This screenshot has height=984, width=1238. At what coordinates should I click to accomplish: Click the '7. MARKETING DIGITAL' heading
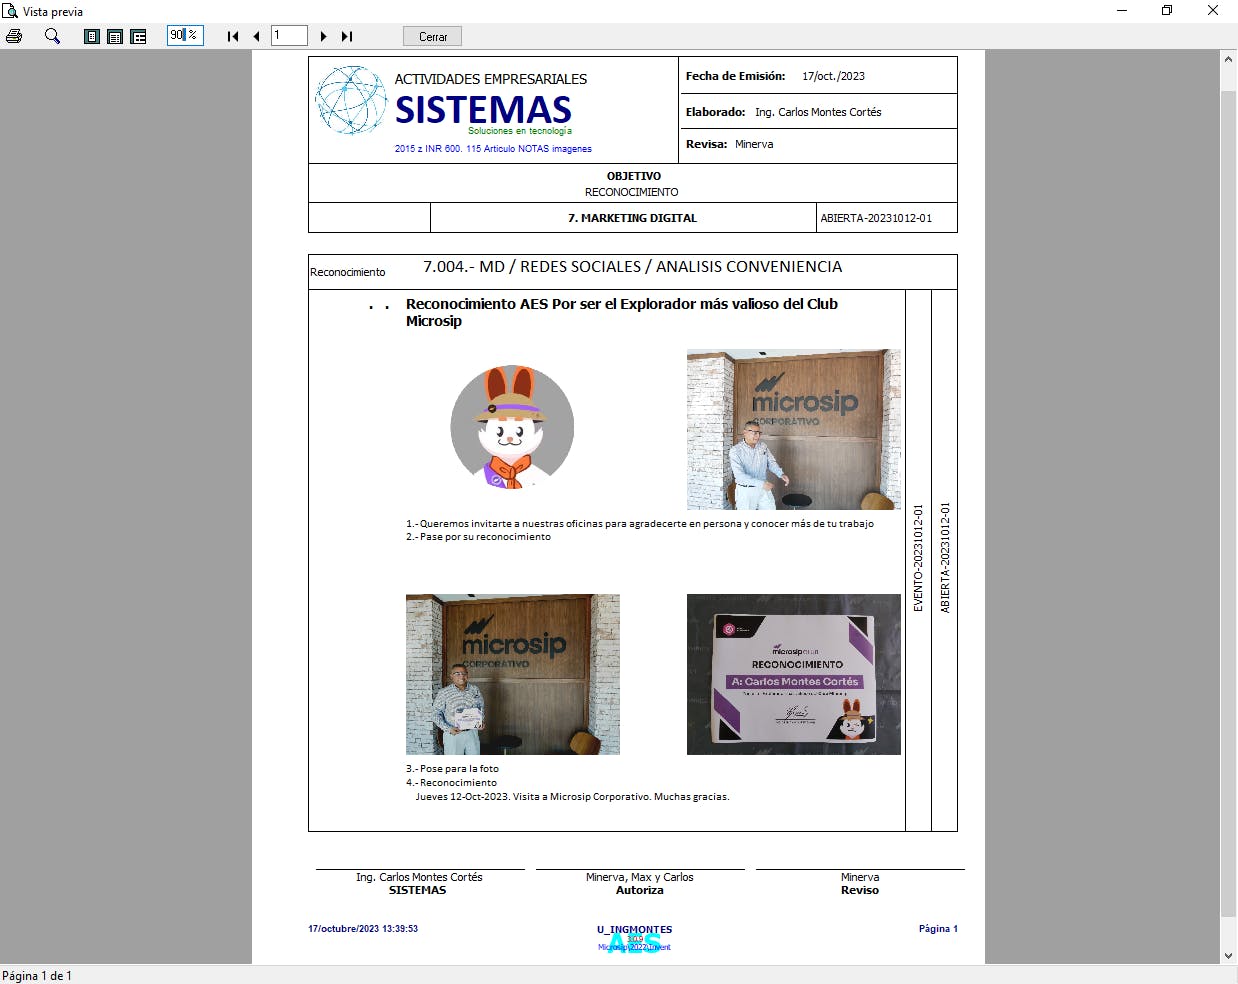(632, 218)
